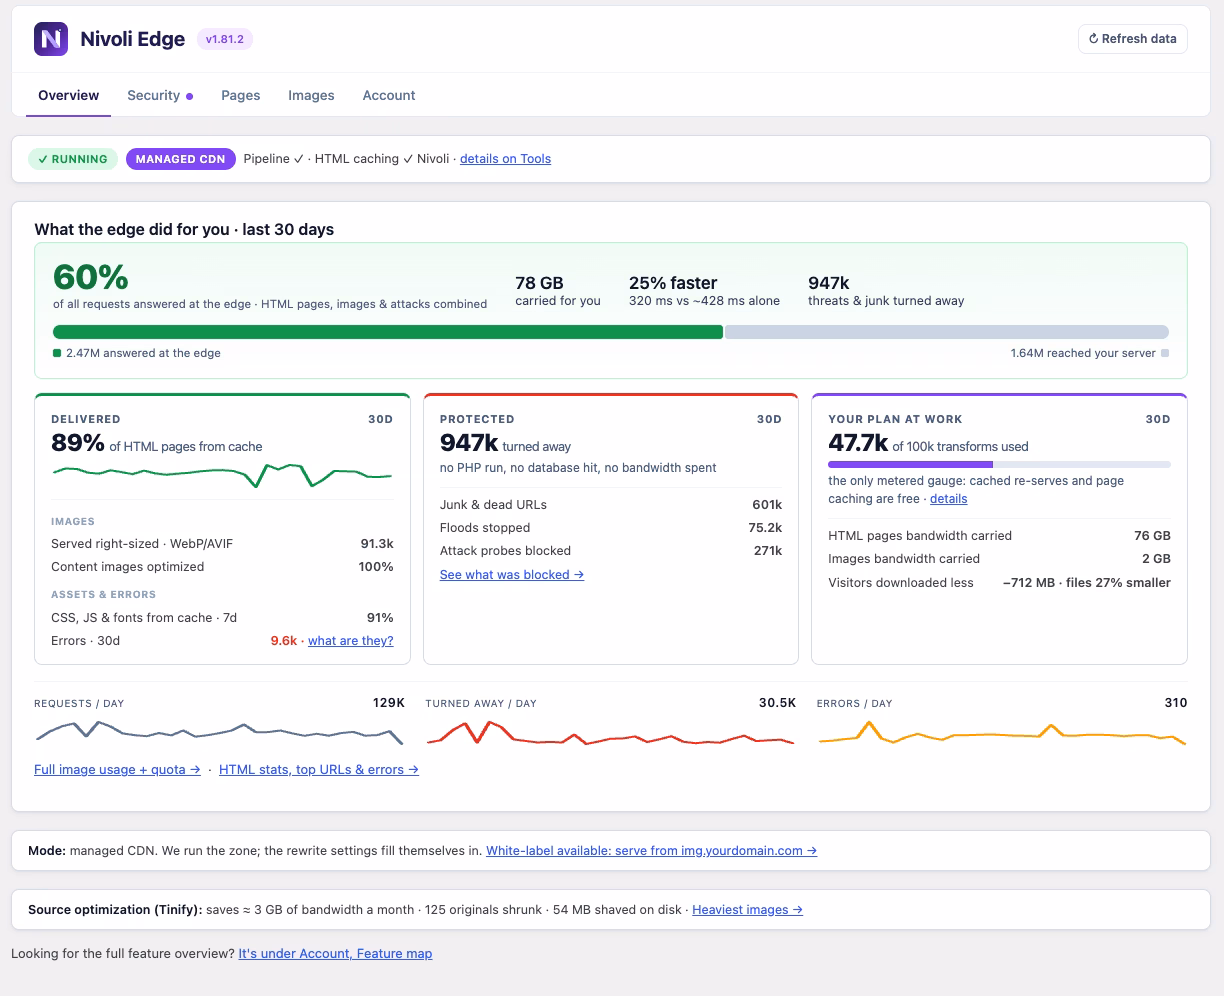The width and height of the screenshot is (1224, 996).
Task: Switch to the Security tab
Action: tap(160, 96)
